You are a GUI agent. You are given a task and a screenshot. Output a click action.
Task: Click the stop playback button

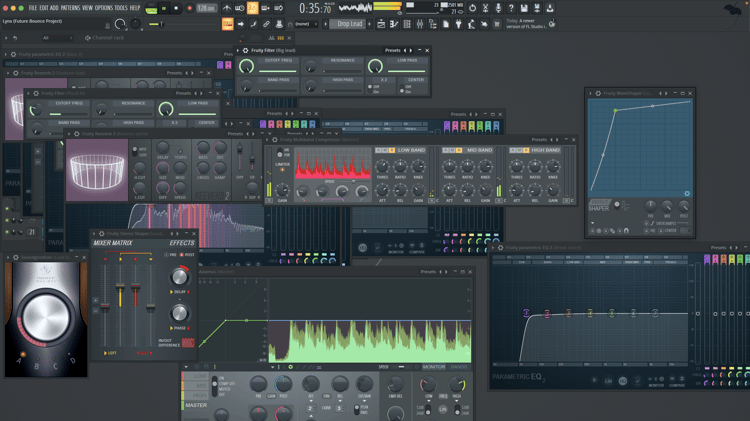pyautogui.click(x=177, y=8)
